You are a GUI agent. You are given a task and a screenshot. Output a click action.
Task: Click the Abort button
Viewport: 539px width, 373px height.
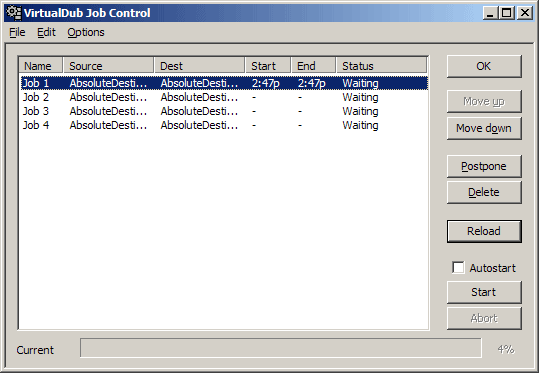(x=484, y=318)
